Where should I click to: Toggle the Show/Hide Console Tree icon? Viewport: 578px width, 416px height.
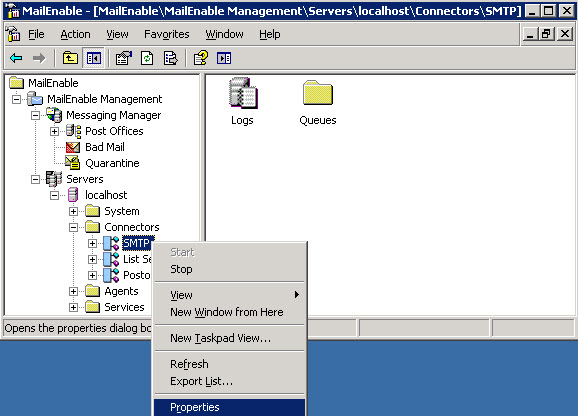(x=94, y=58)
